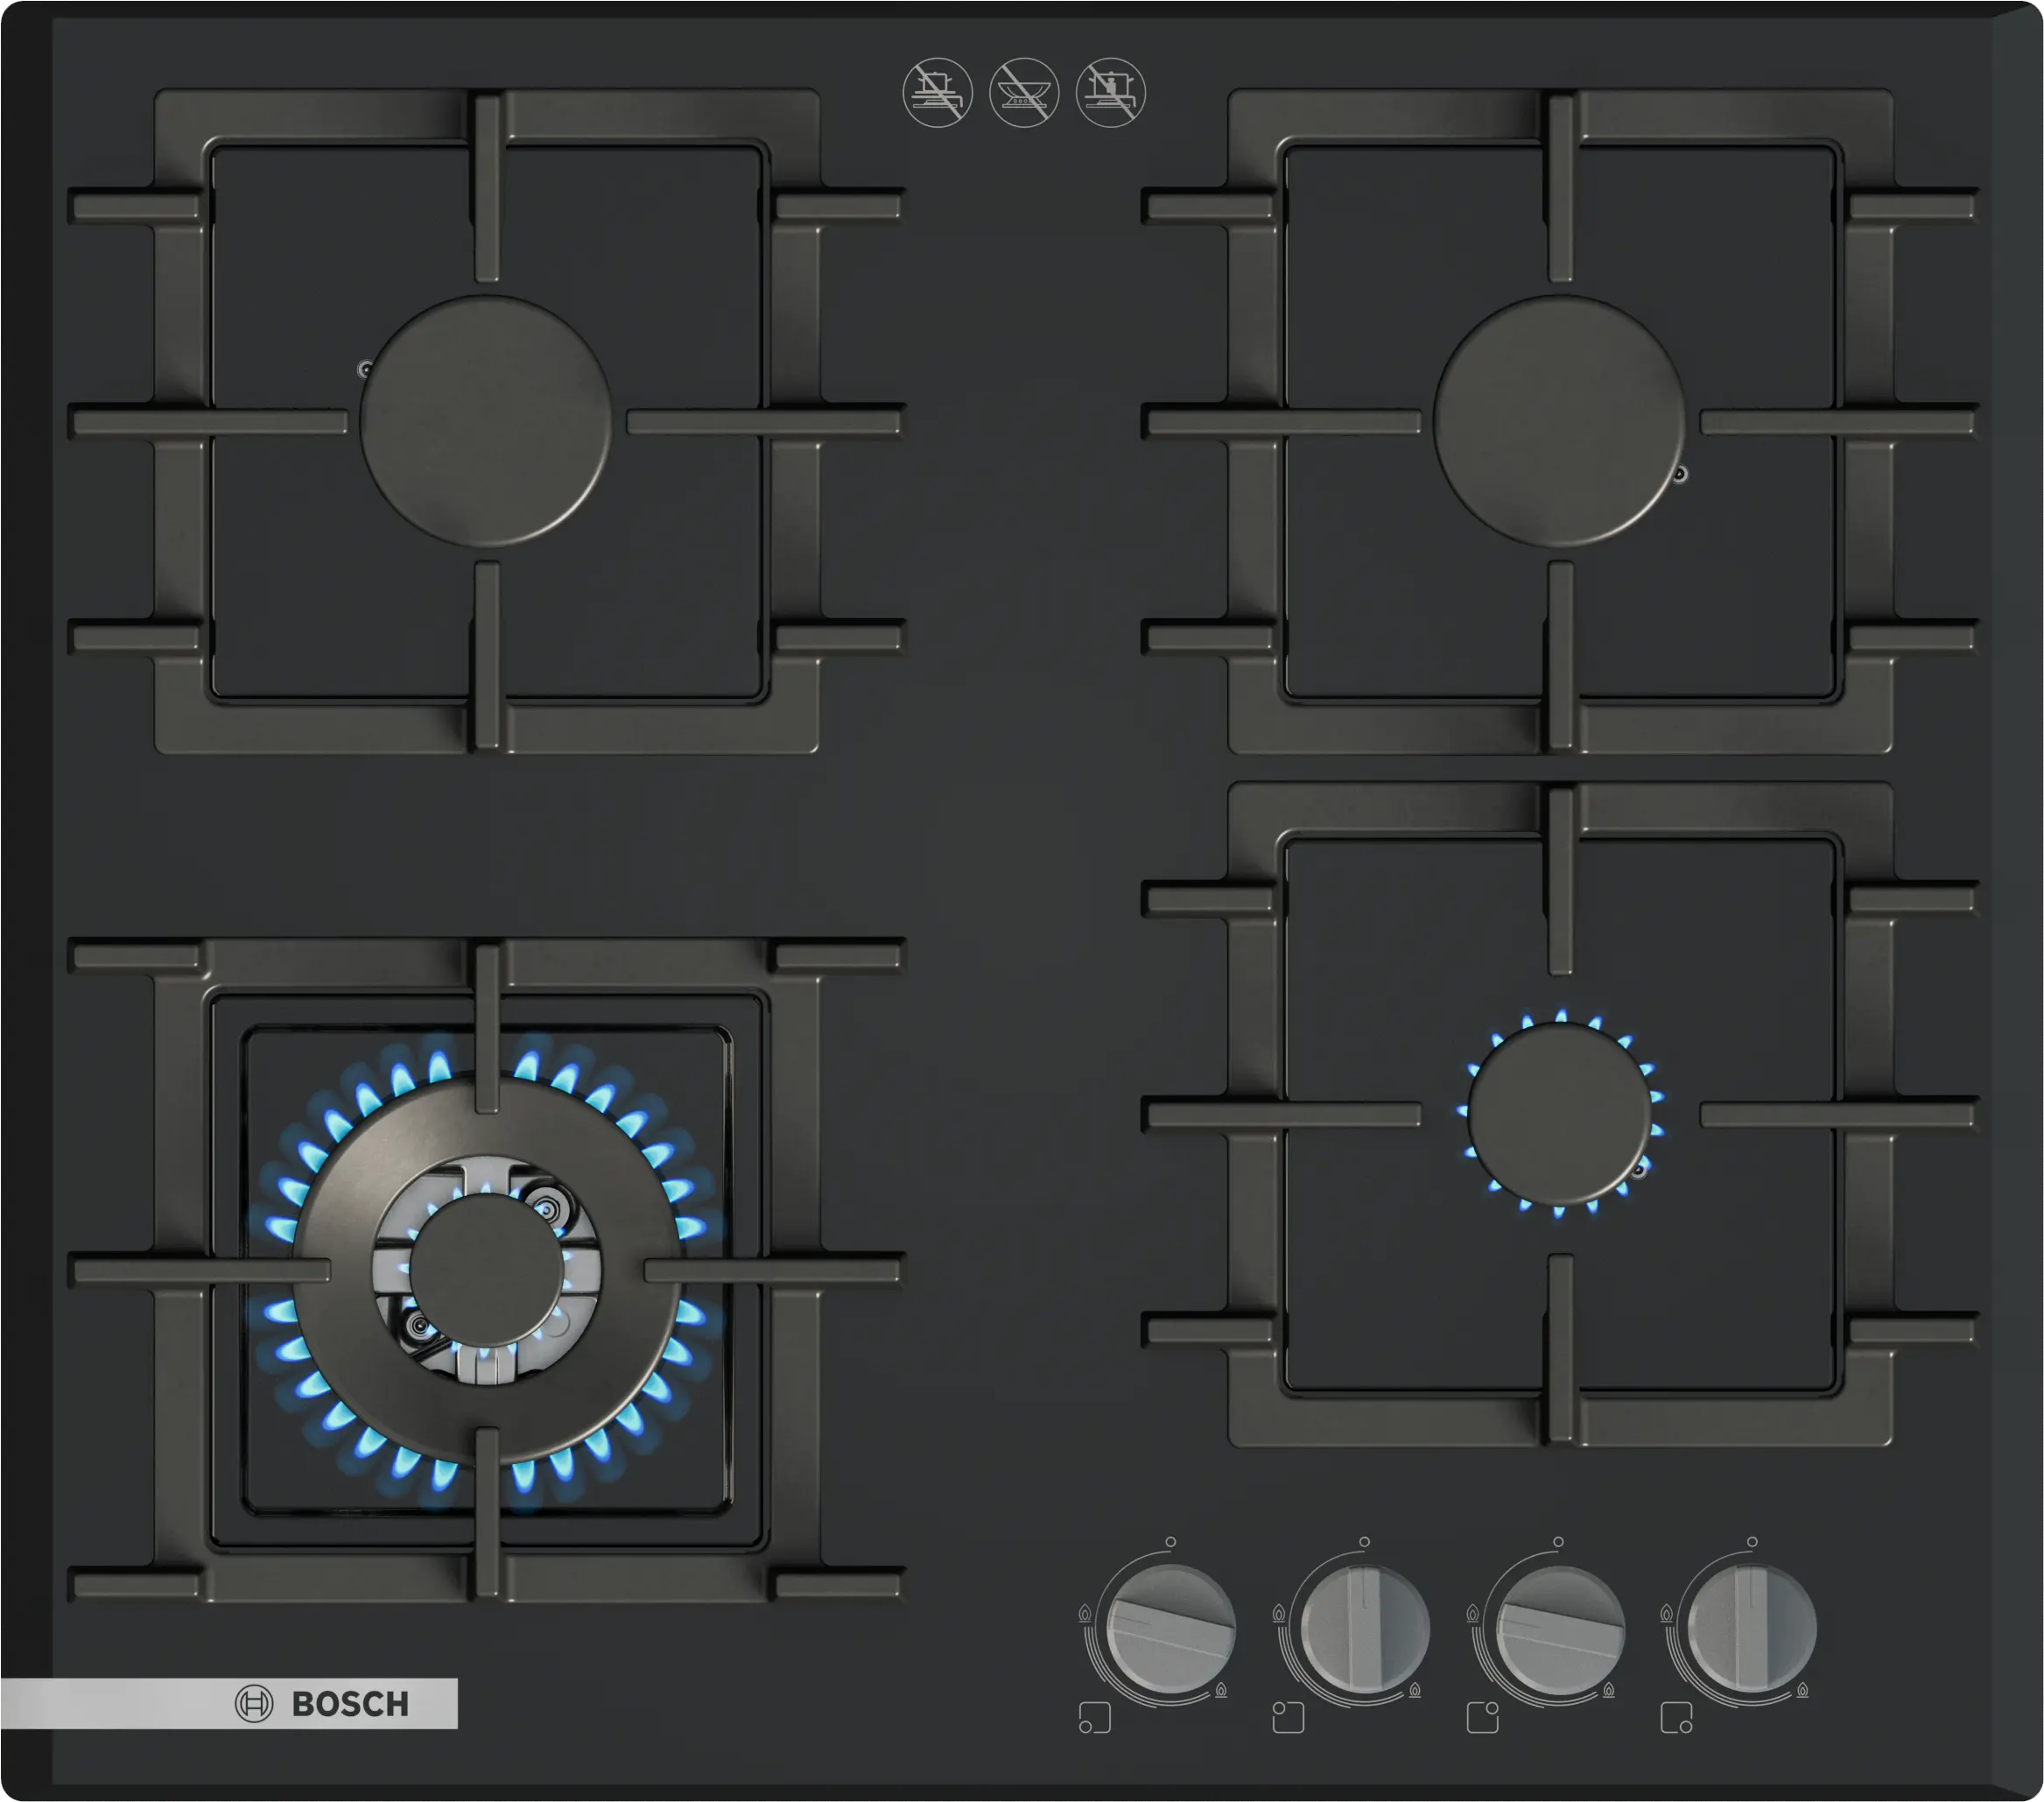The height and width of the screenshot is (1802, 2044).
Task: Click the no-wok-on-burner warning icon
Action: point(1024,93)
